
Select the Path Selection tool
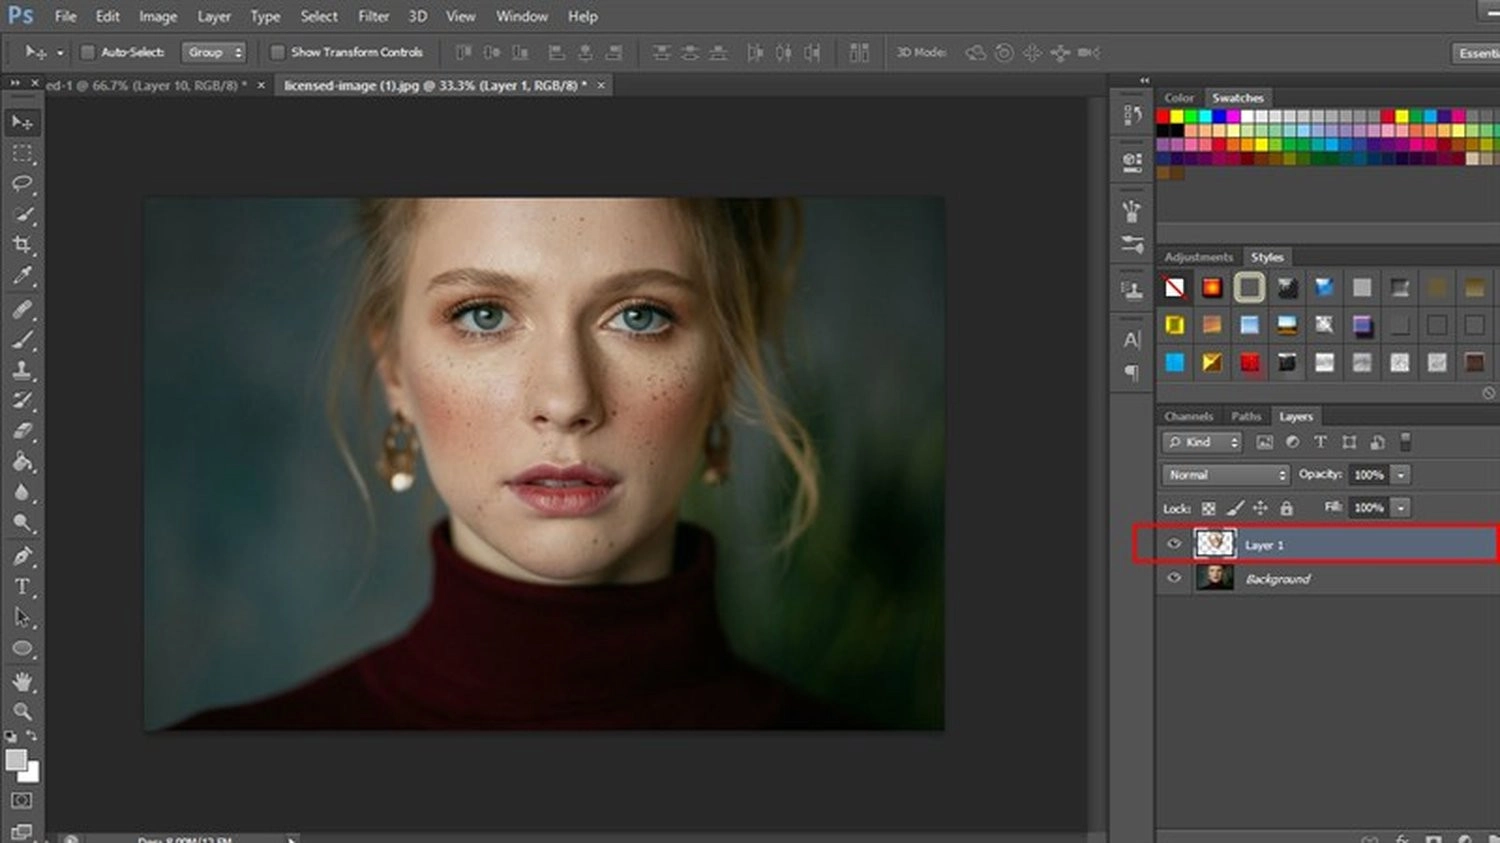pyautogui.click(x=22, y=618)
